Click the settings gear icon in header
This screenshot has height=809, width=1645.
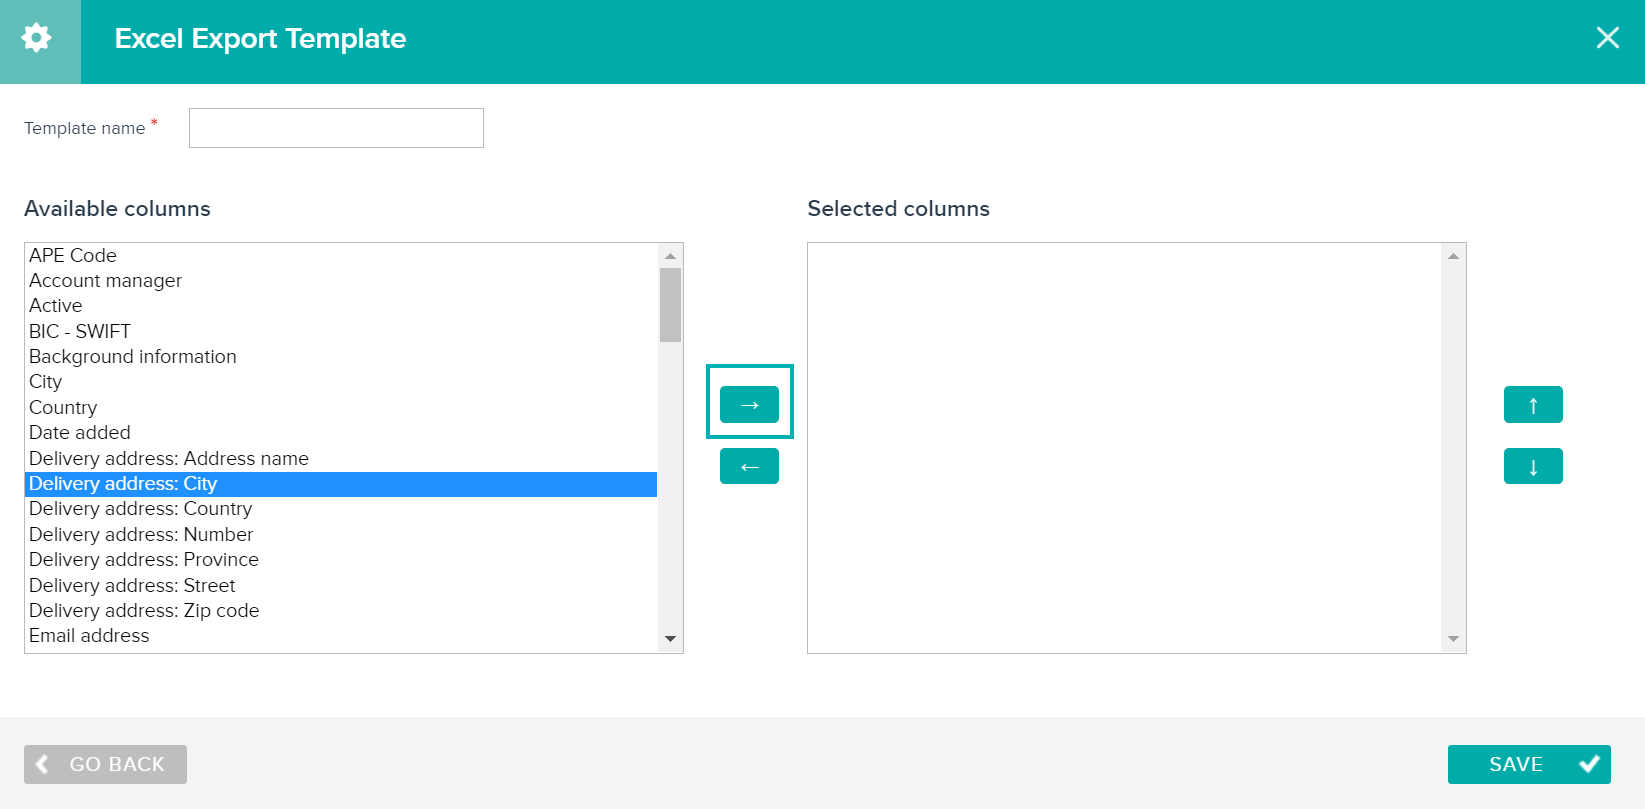(37, 38)
